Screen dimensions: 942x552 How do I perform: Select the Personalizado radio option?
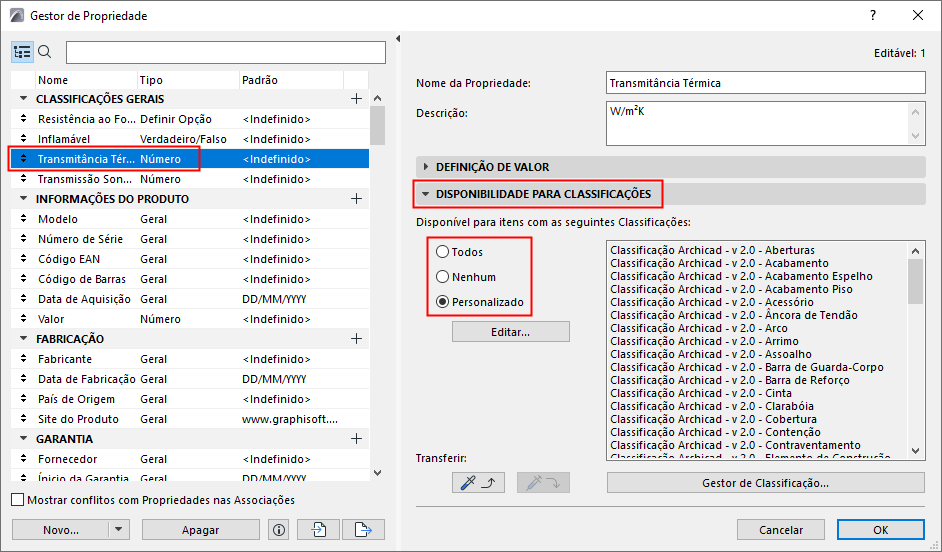click(x=442, y=302)
